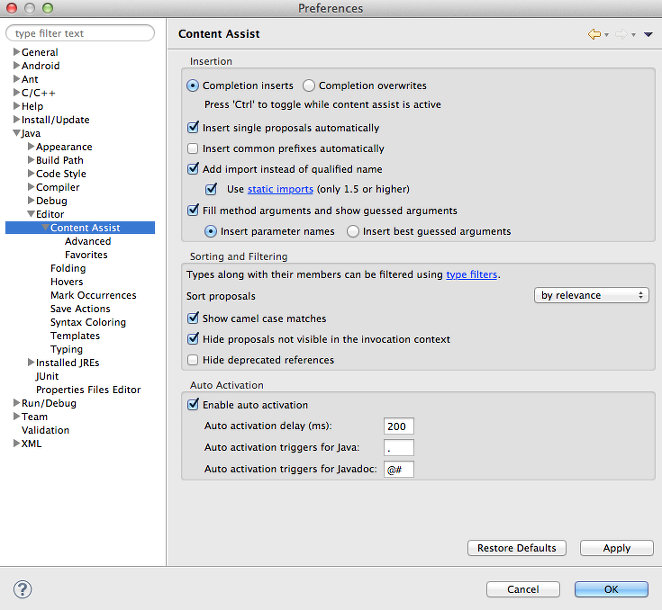Select Hovers in the tree
Viewport: 662px width, 610px height.
click(67, 282)
